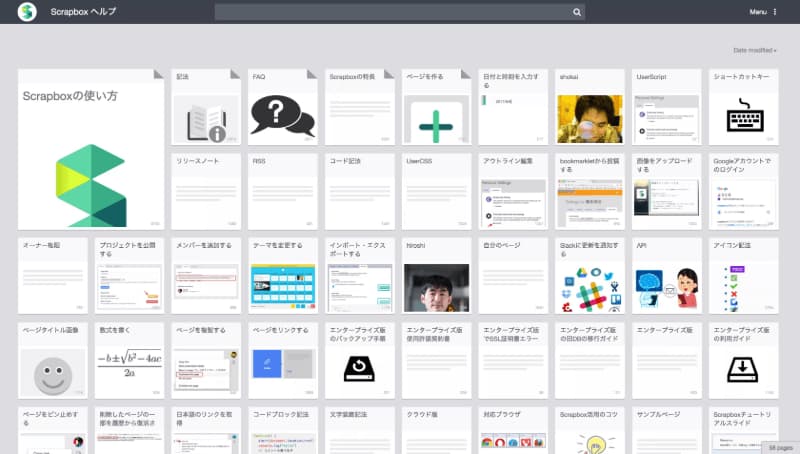Viewport: 800px width, 454px height.
Task: Open インポート・エクスポートする page card
Action: coord(360,275)
